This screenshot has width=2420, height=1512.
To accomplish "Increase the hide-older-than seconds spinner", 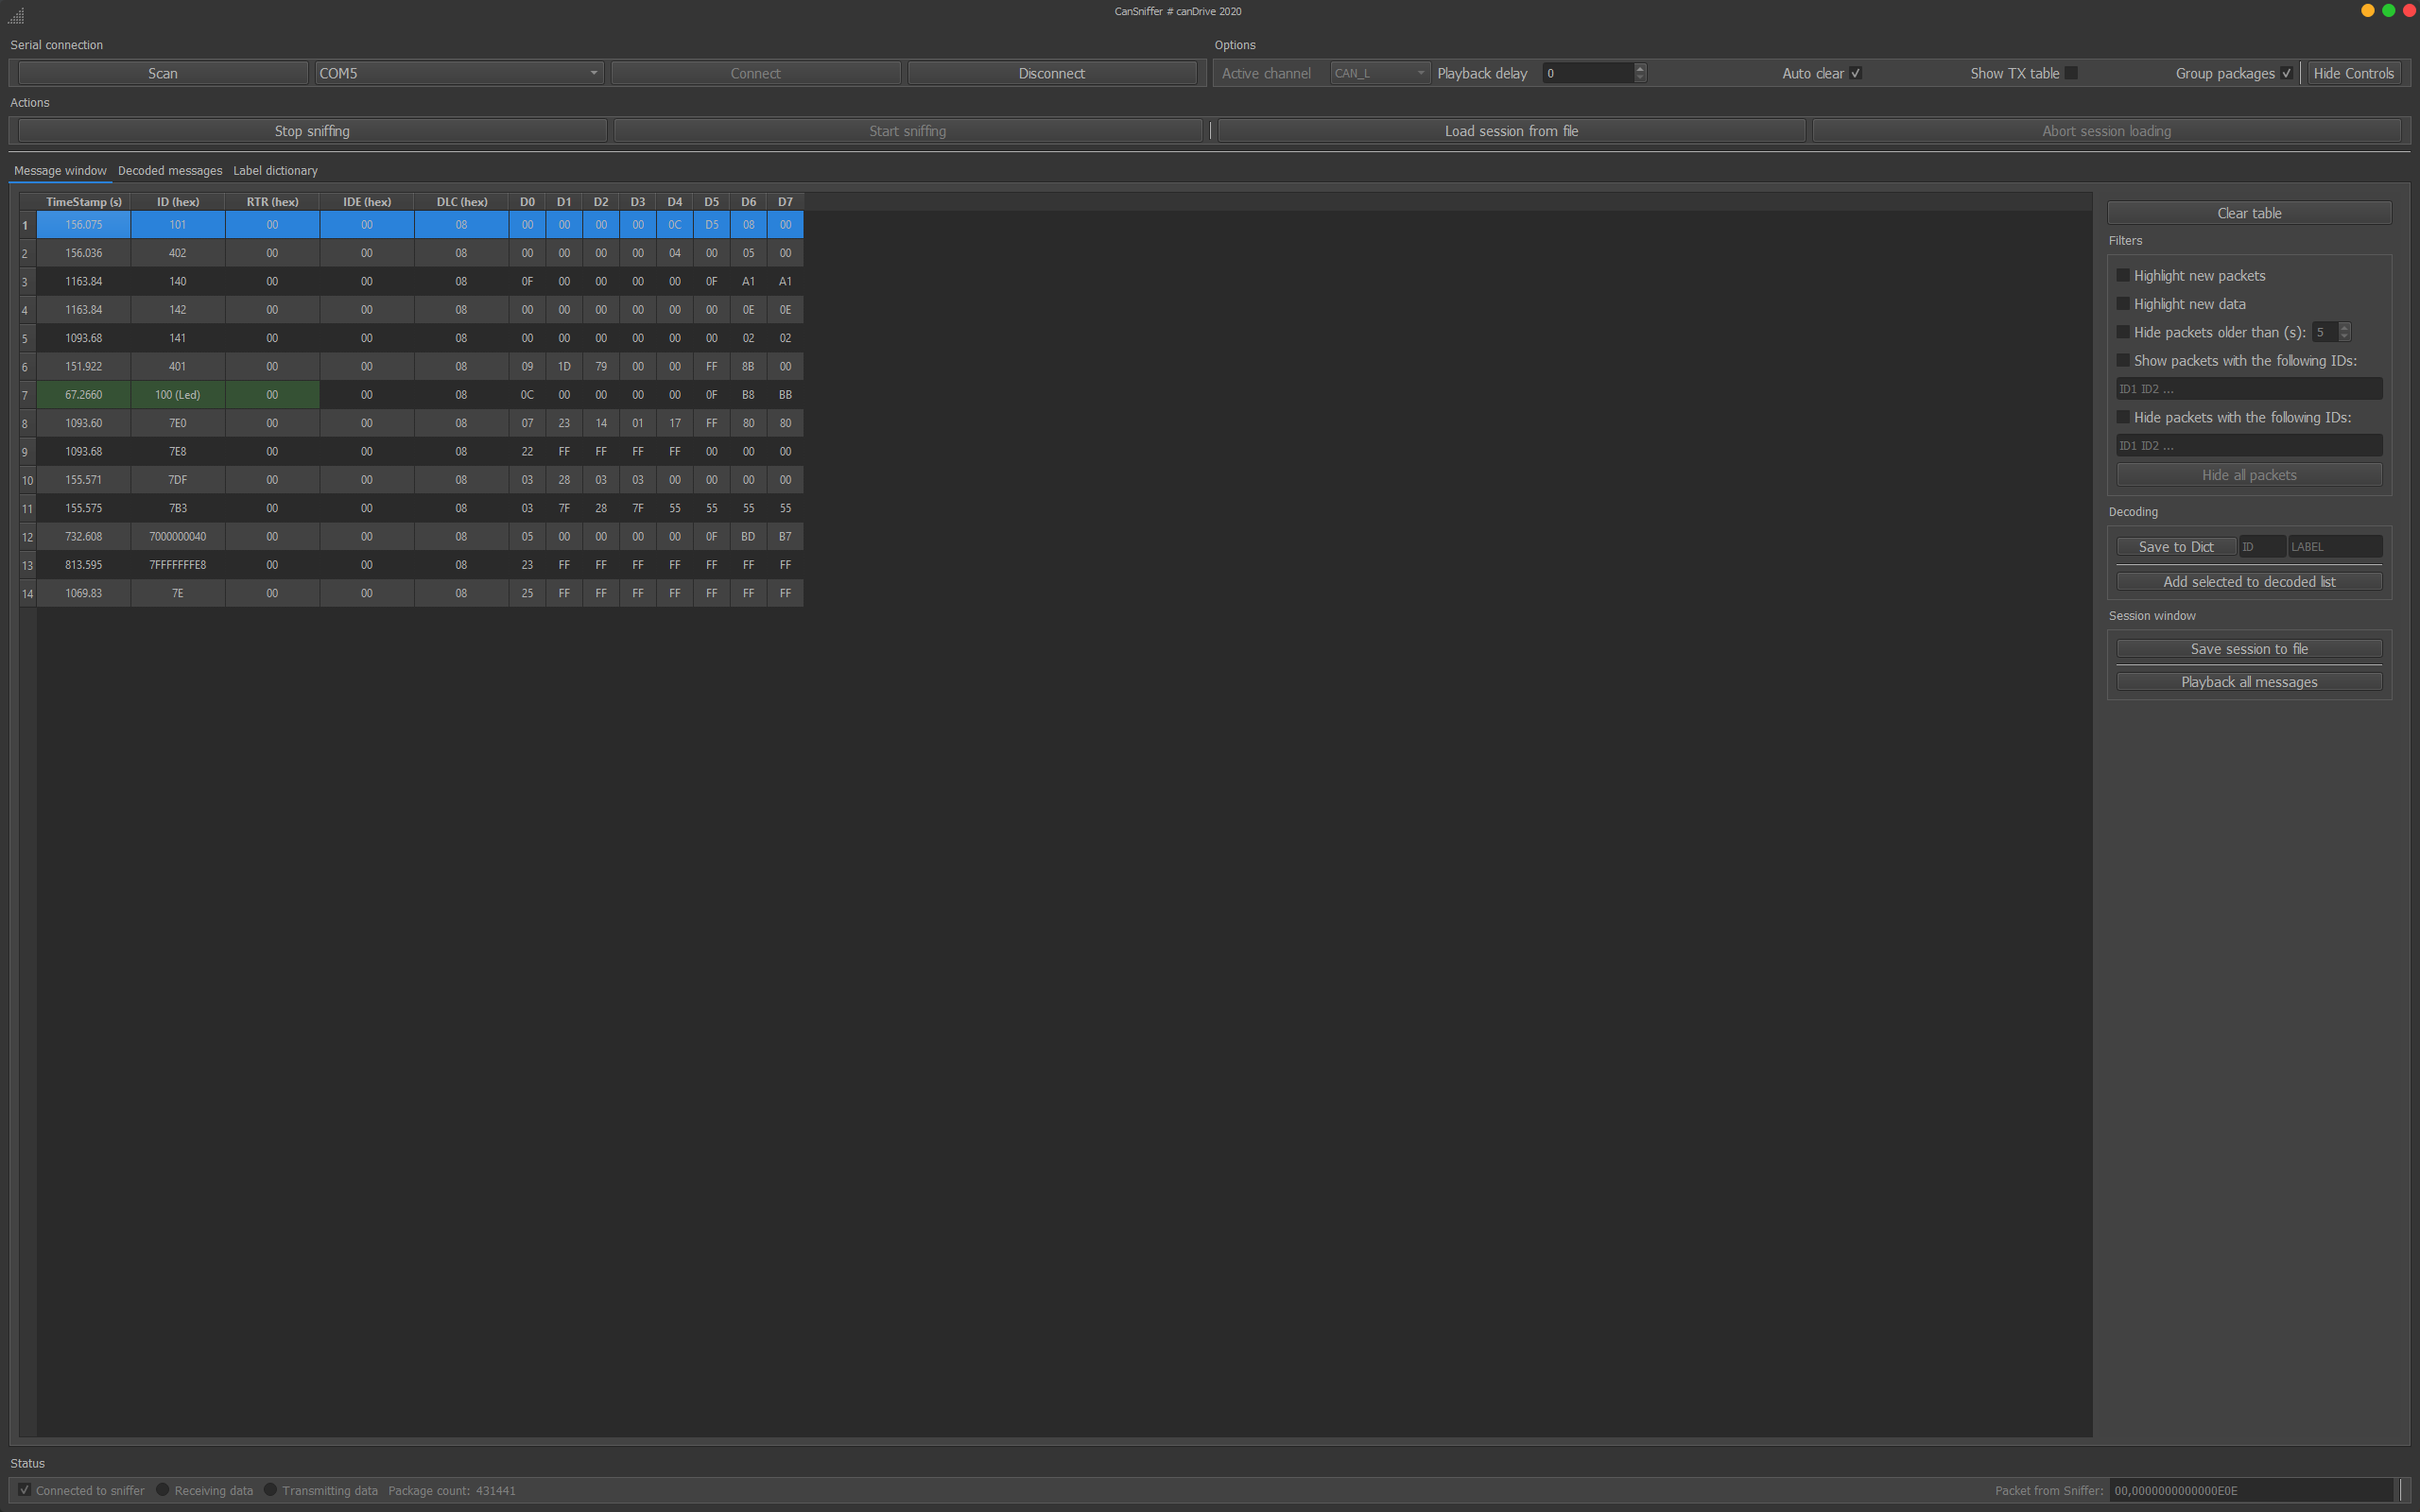I will (x=2344, y=327).
